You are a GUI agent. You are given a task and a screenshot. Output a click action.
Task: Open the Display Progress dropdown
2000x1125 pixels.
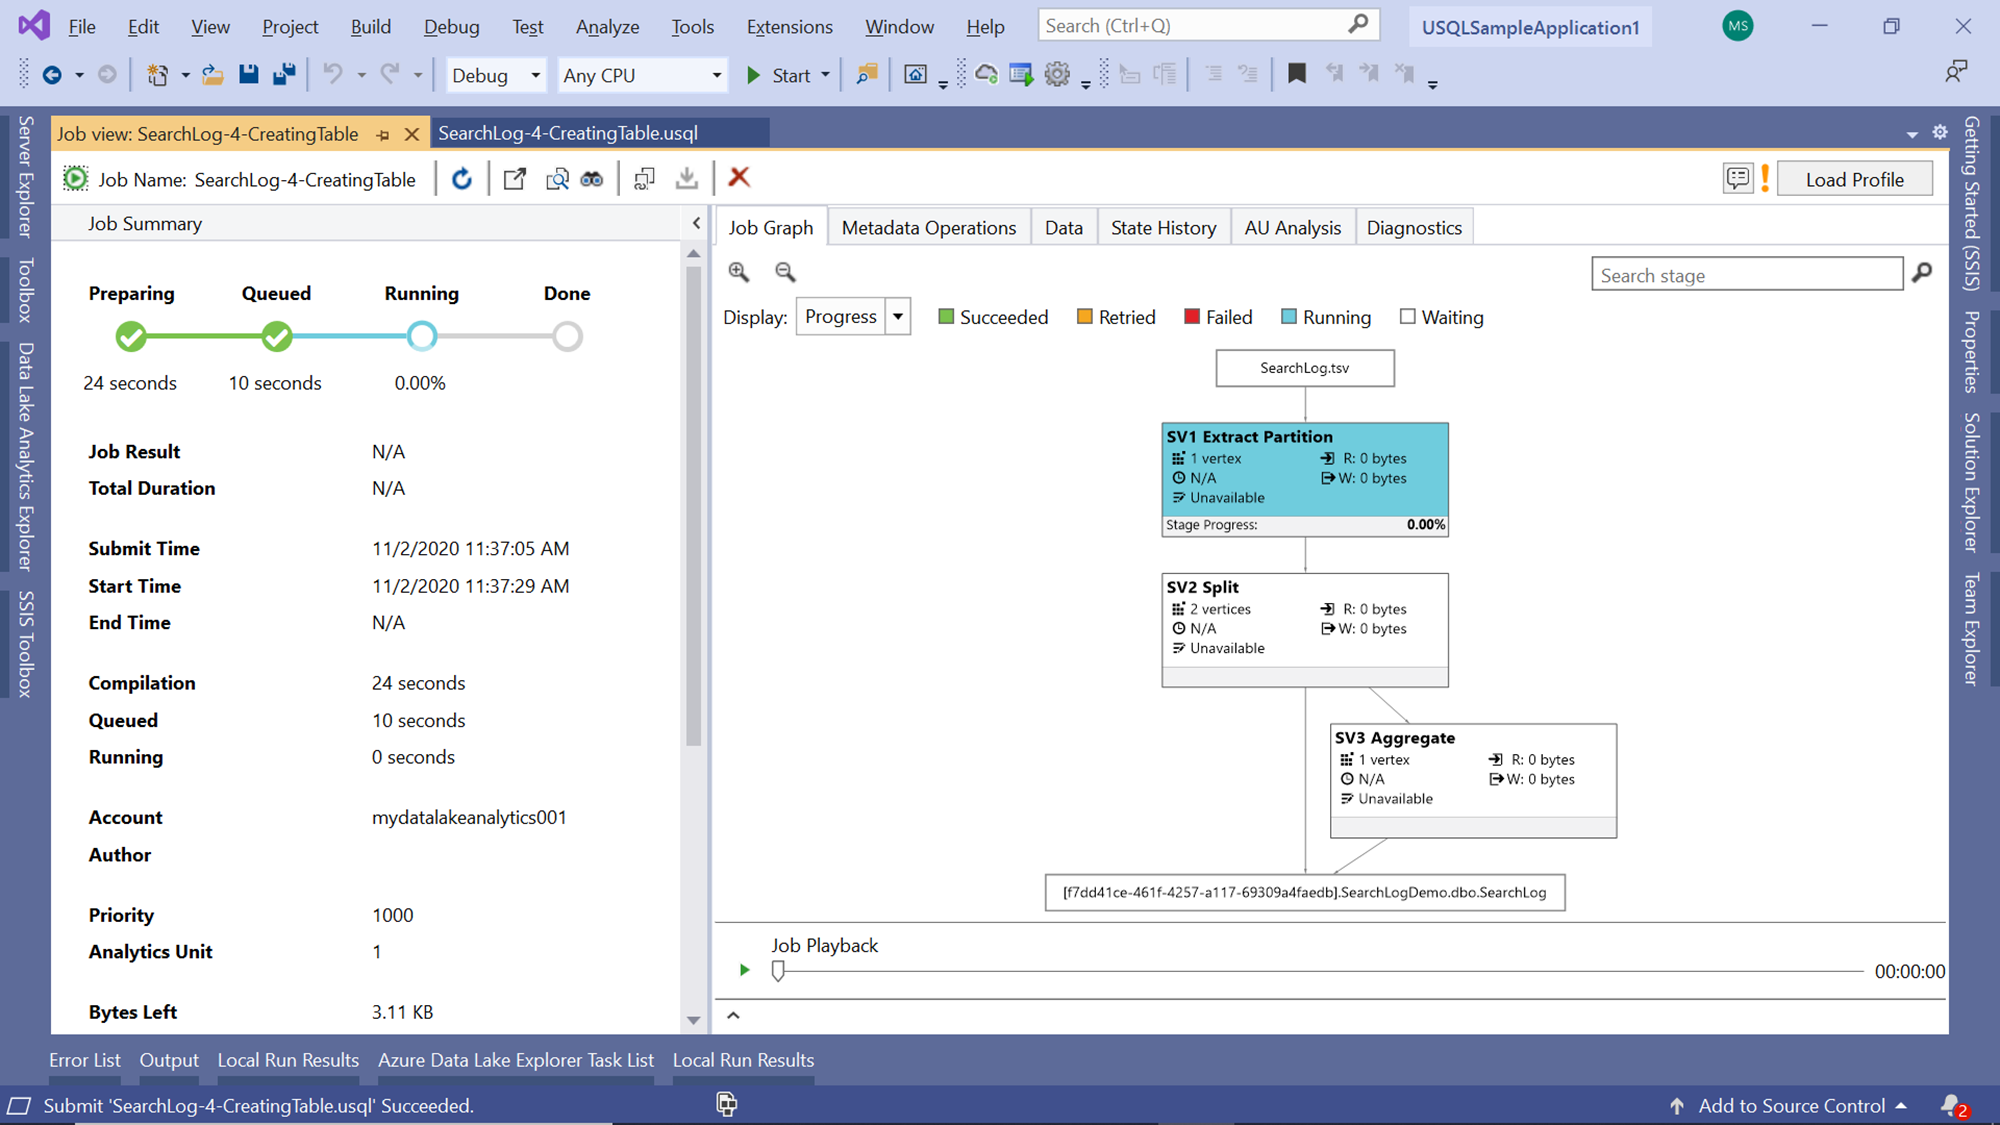(x=898, y=317)
